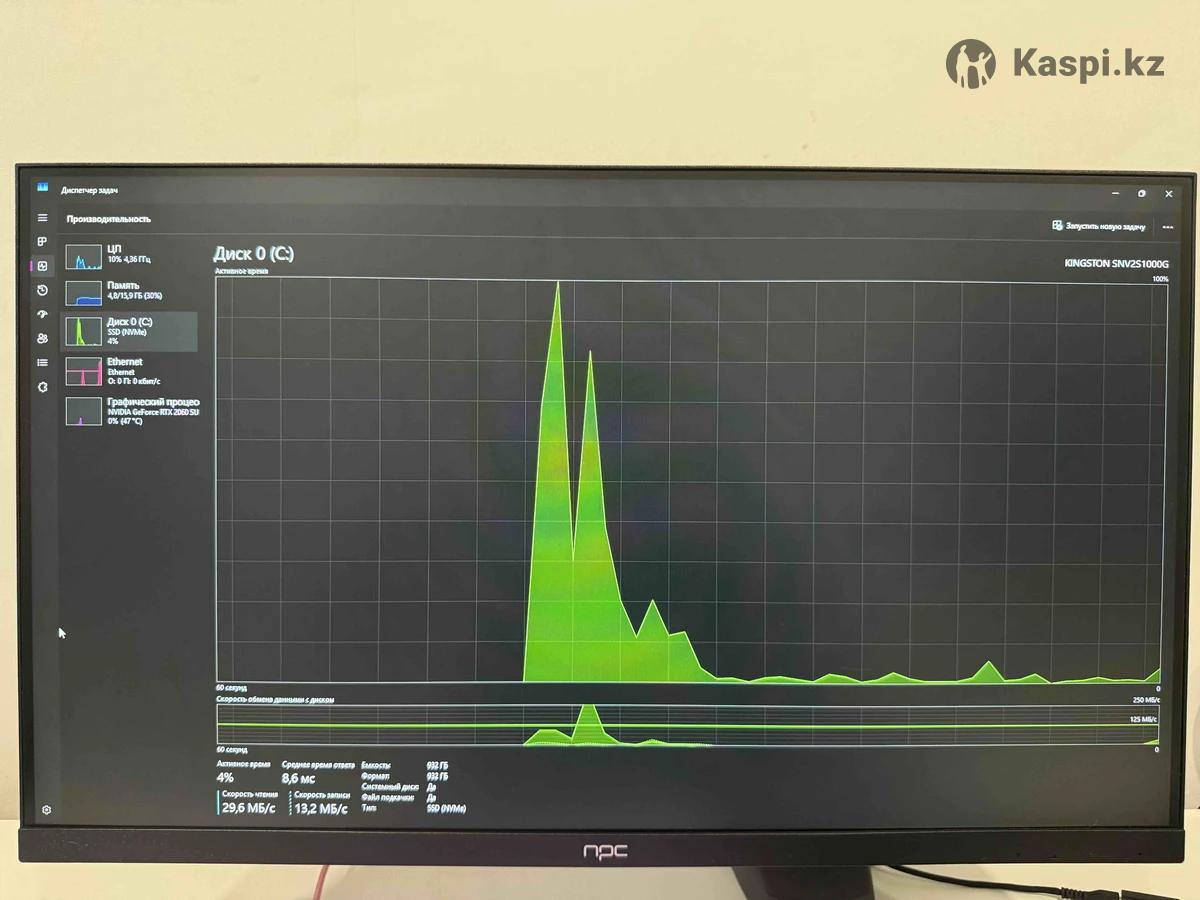Maximize the Task Manager window
Viewport: 1200px width, 900px height.
point(1142,193)
